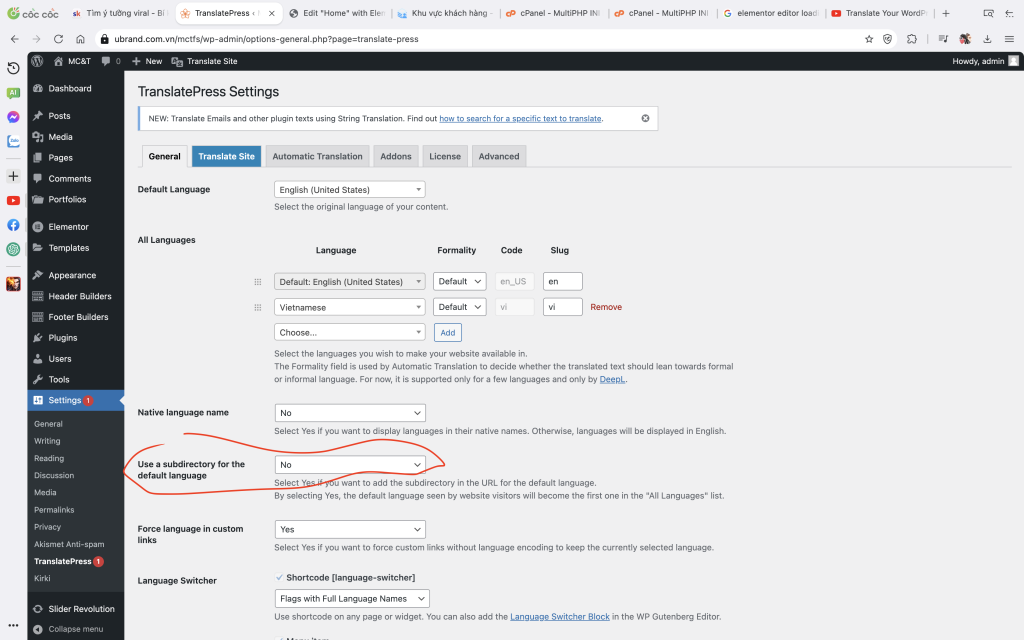Open the Elementor menu item icon
Viewport: 1024px width, 640px height.
[x=36, y=226]
